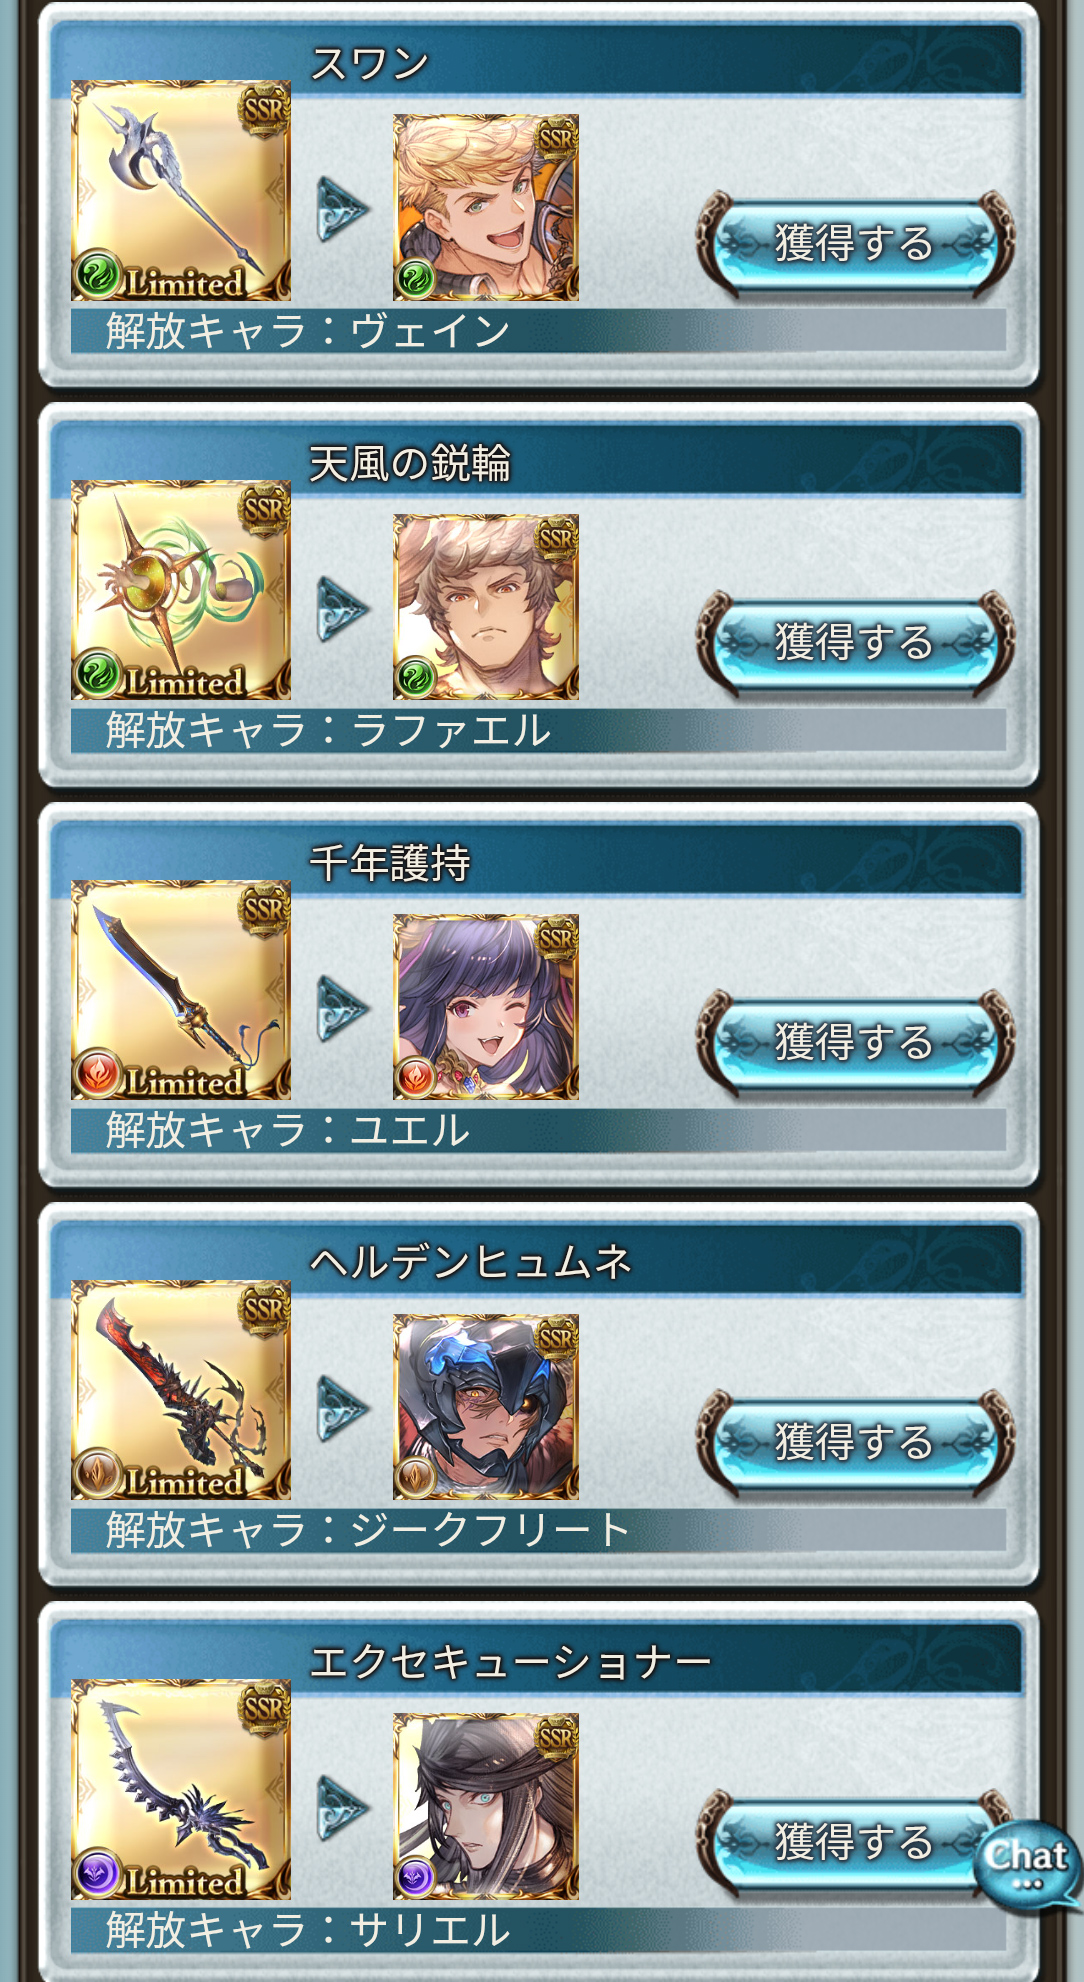
Task: Select the ヴェイン character portrait
Action: (486, 207)
